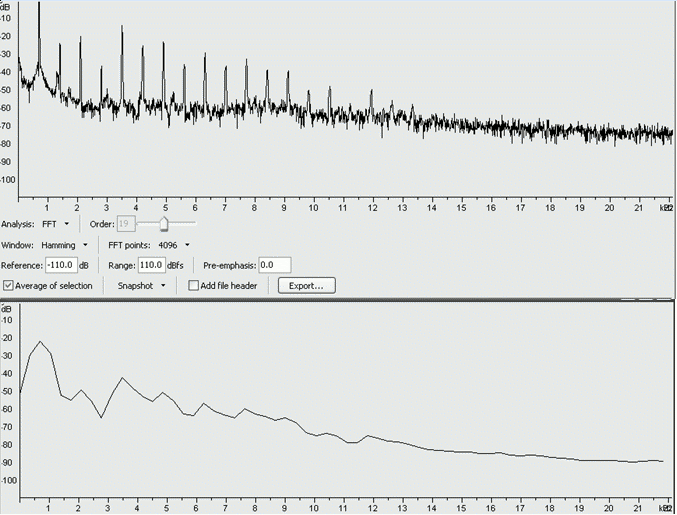Click the Export... button
Image resolution: width=677 pixels, height=515 pixels.
(x=306, y=286)
